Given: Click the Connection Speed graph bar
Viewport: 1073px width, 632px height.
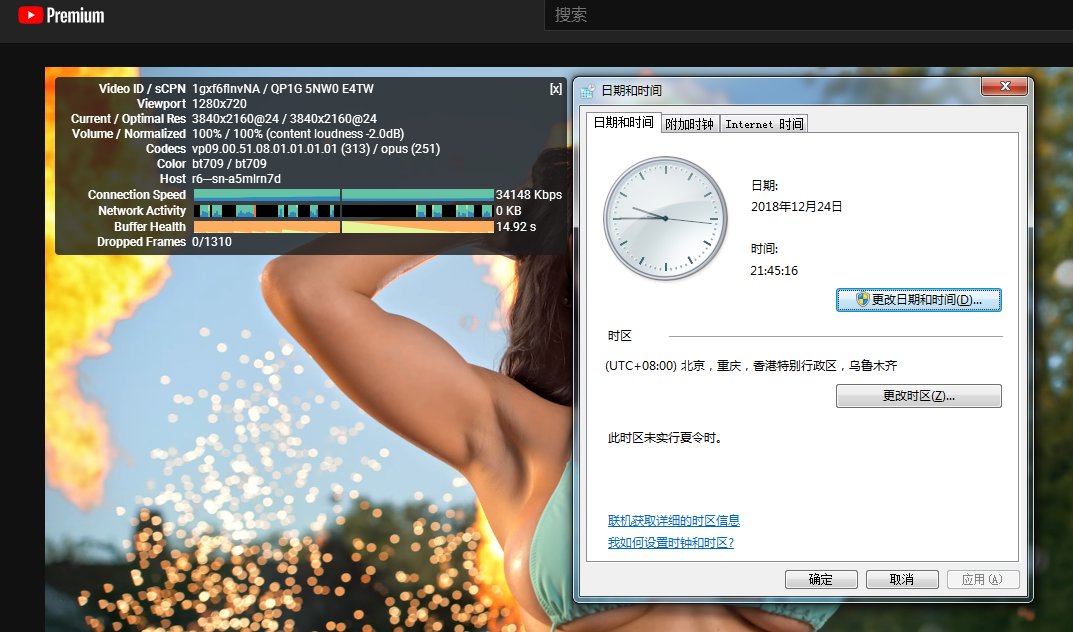Looking at the screenshot, I should pyautogui.click(x=343, y=195).
